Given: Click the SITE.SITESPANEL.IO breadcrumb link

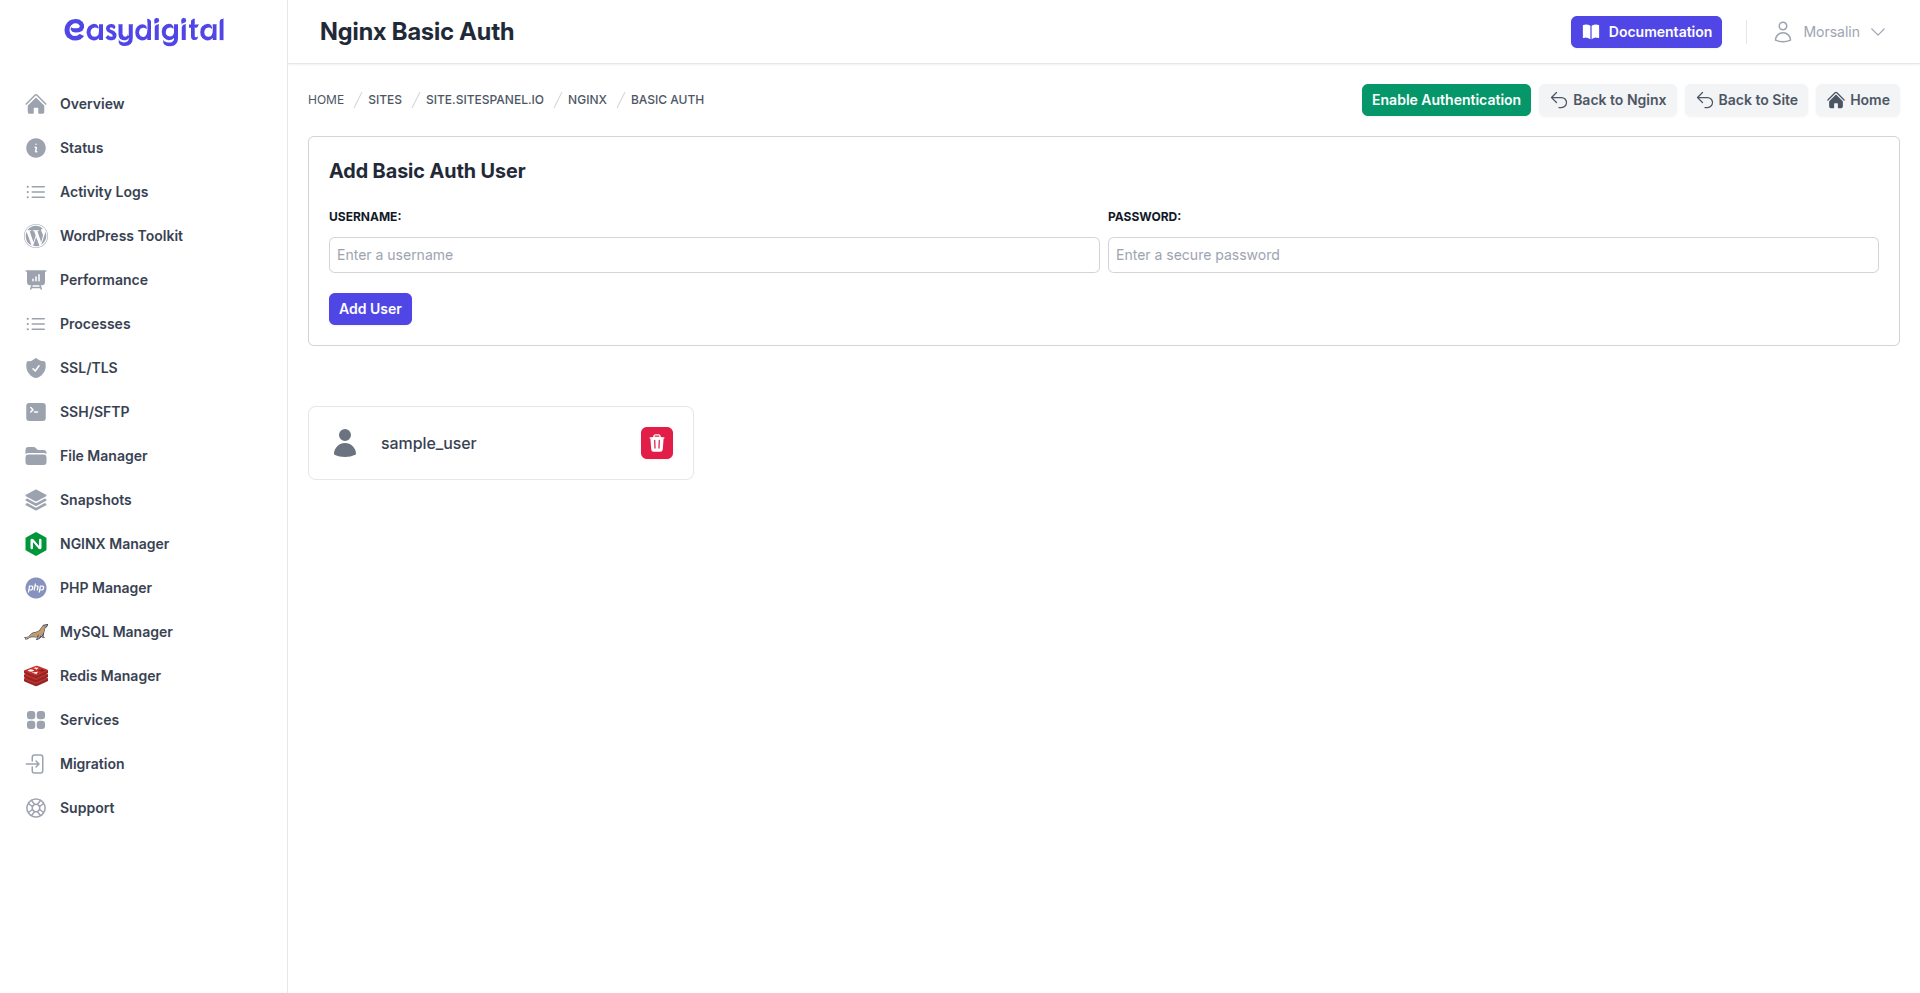Looking at the screenshot, I should click(x=485, y=99).
